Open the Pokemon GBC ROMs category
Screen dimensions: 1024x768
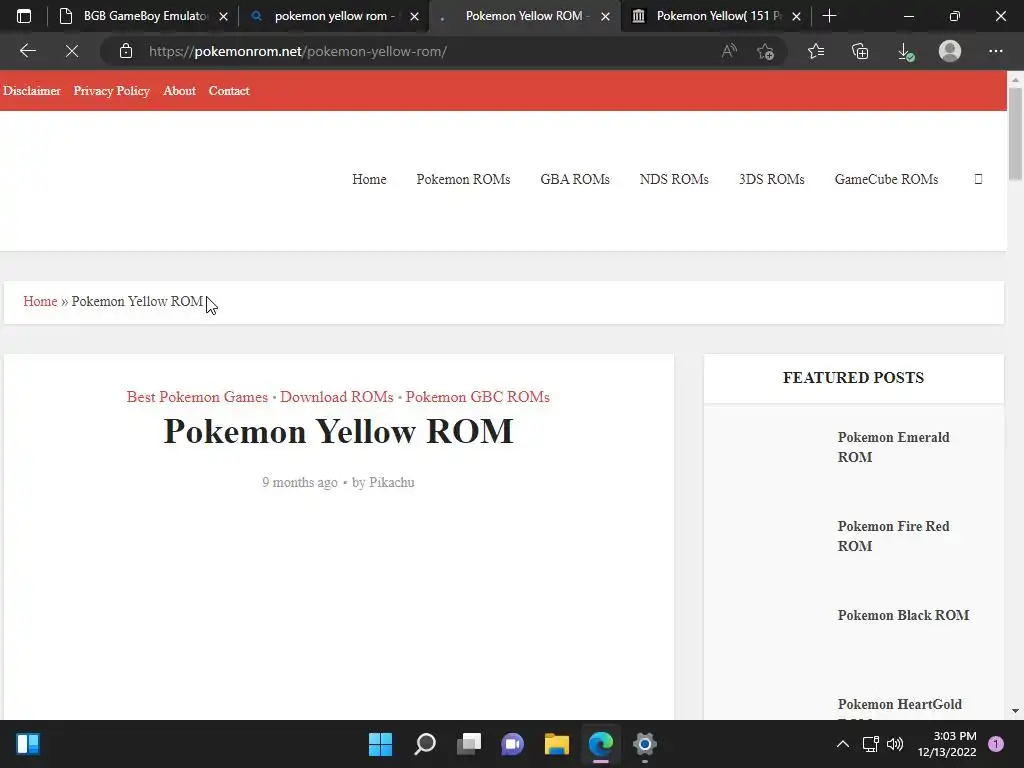tap(477, 396)
